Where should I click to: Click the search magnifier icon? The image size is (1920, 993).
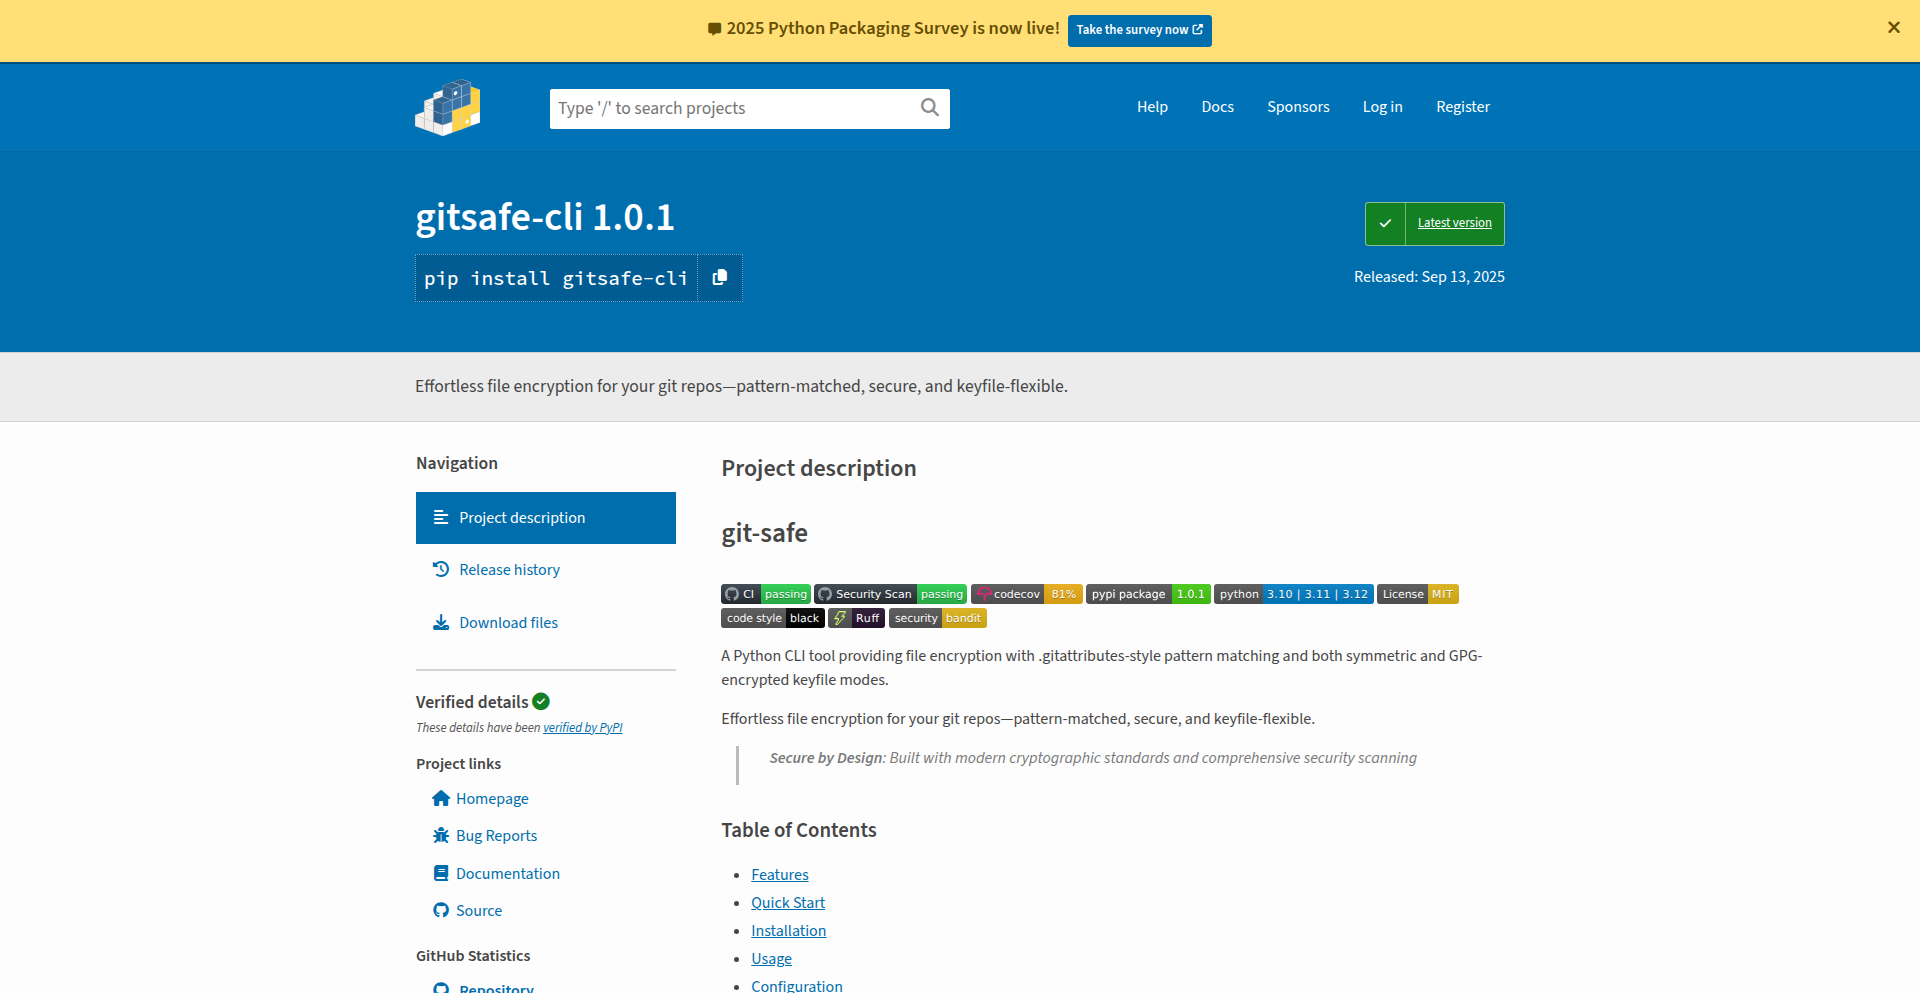click(929, 108)
